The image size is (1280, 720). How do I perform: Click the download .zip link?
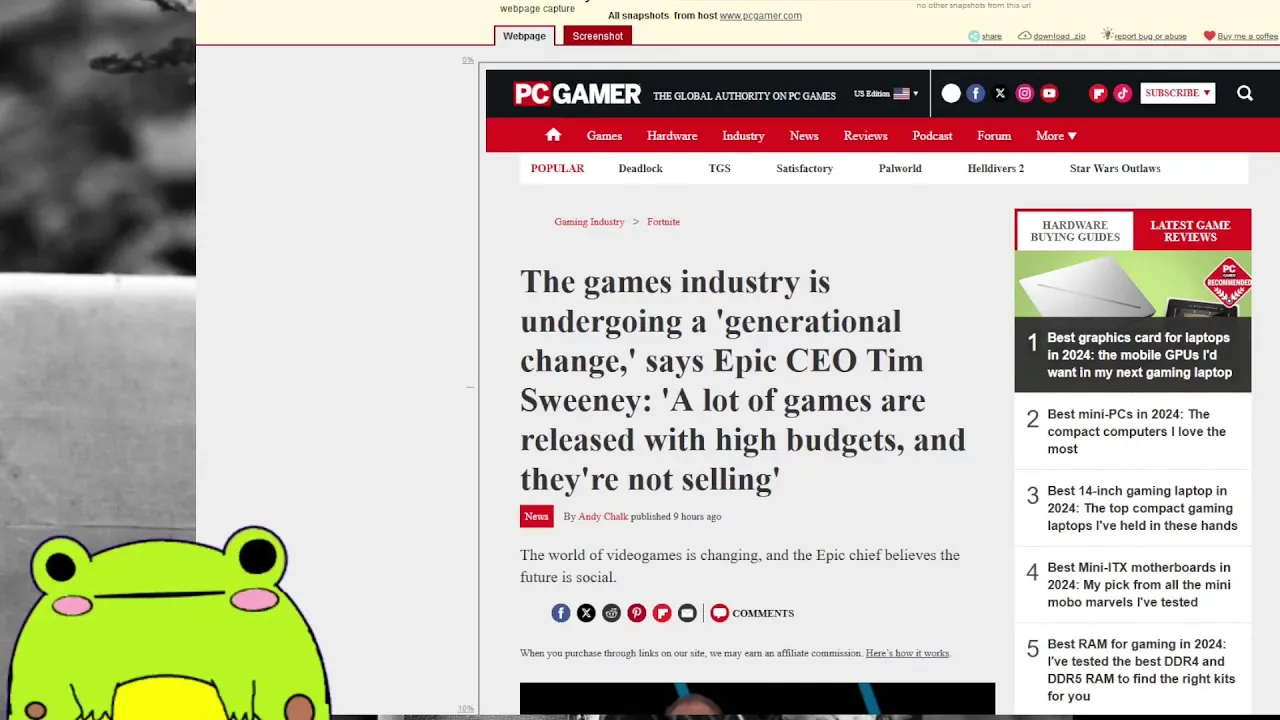[1059, 36]
